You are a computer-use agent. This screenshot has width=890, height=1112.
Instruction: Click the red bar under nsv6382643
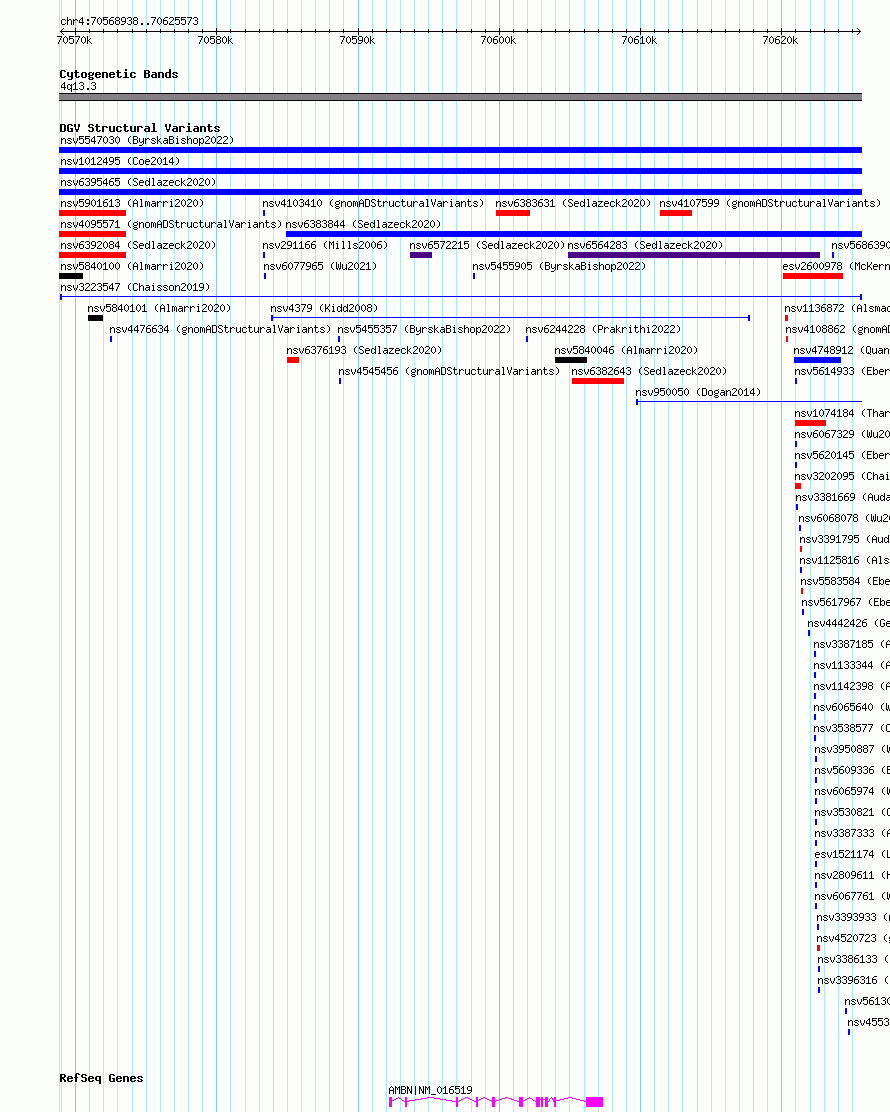coord(598,381)
